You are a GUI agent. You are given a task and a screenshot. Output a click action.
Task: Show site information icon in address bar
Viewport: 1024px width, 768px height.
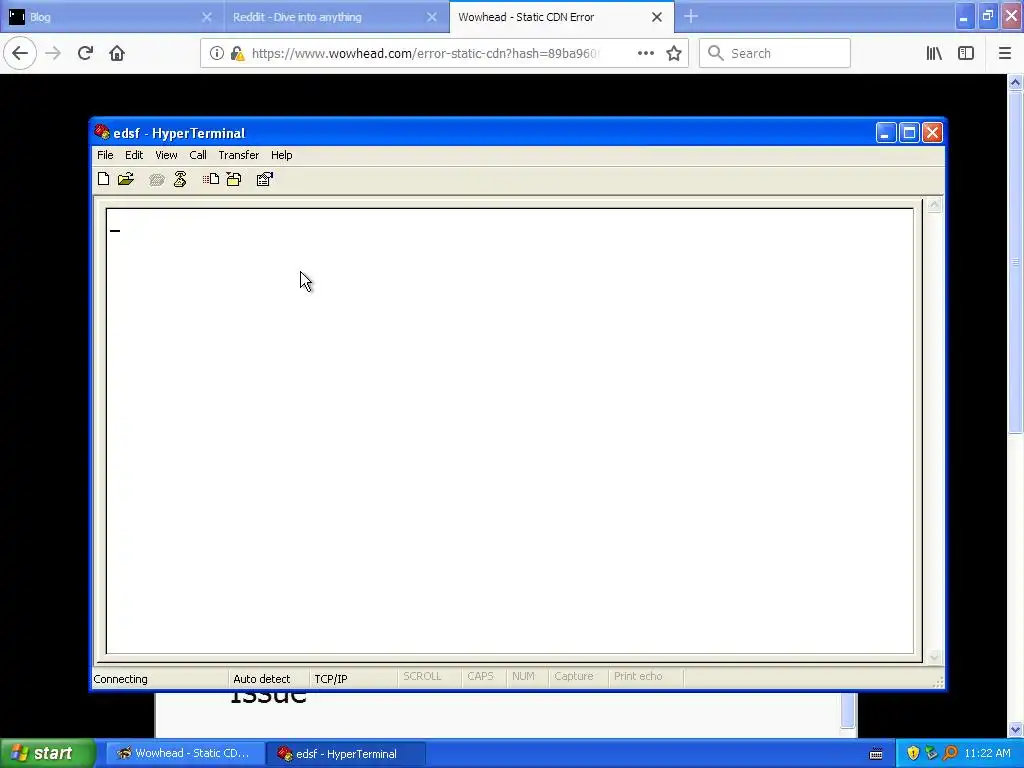point(217,53)
